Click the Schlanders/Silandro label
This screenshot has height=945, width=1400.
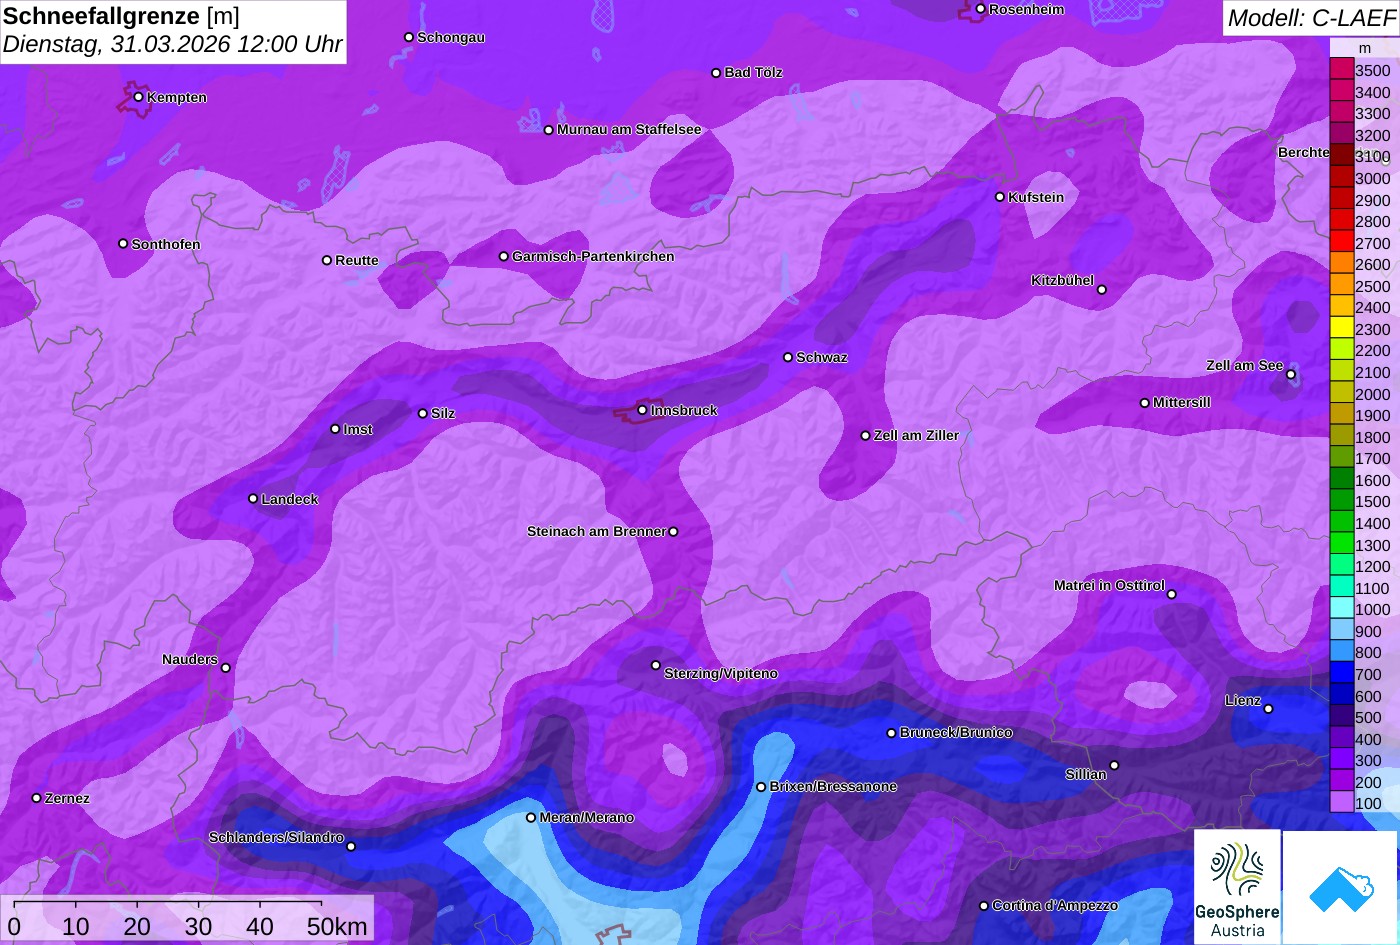(x=276, y=837)
